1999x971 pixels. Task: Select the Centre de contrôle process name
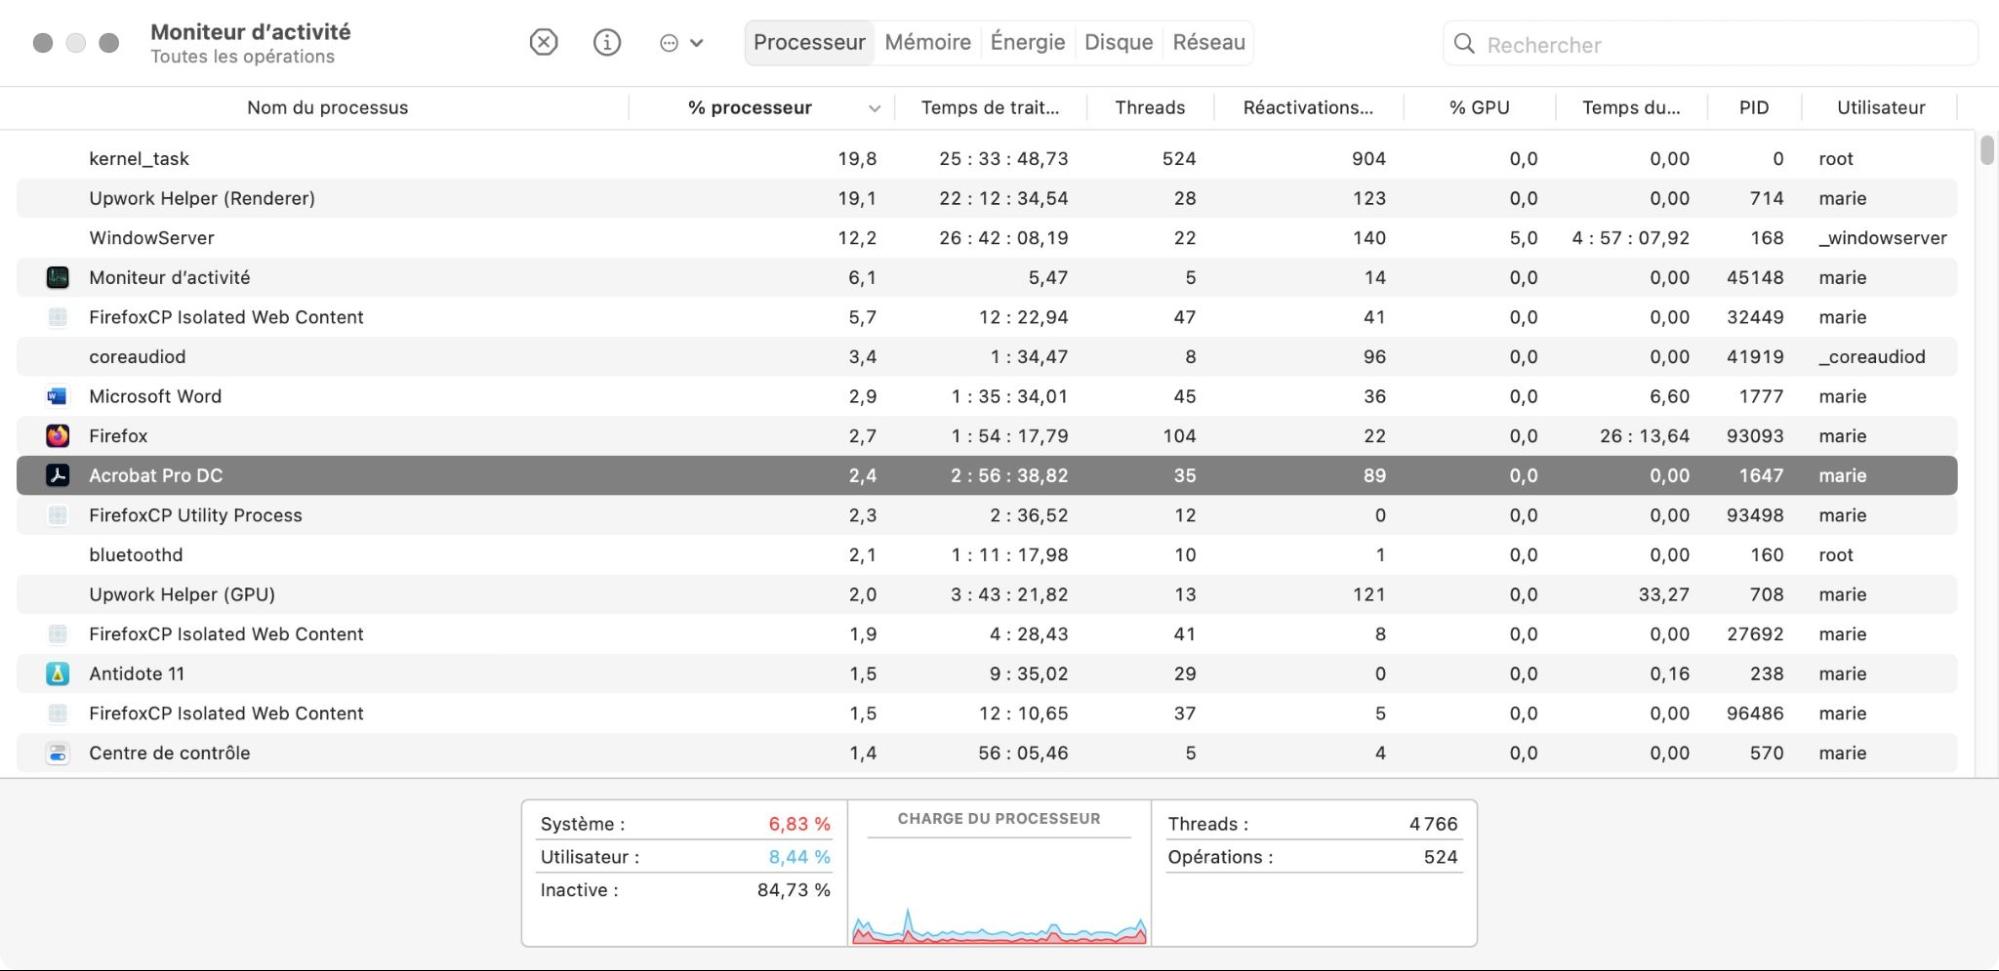169,753
